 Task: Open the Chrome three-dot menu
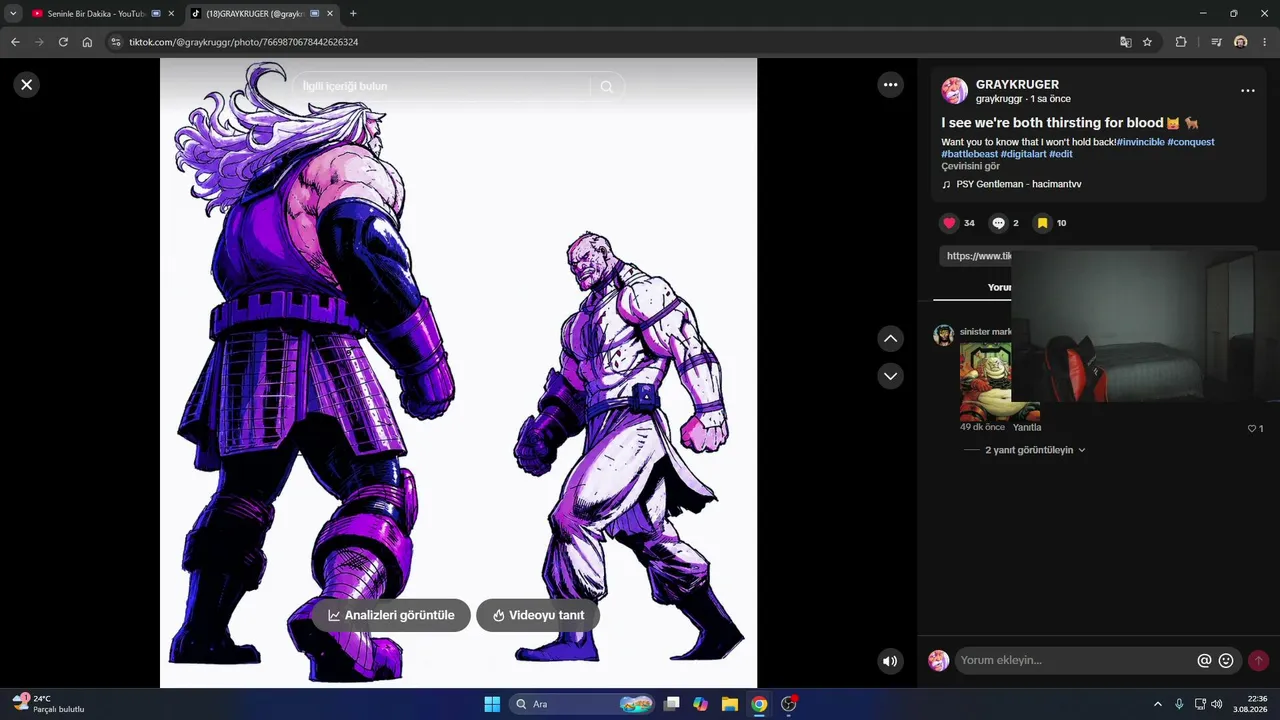(x=1265, y=42)
